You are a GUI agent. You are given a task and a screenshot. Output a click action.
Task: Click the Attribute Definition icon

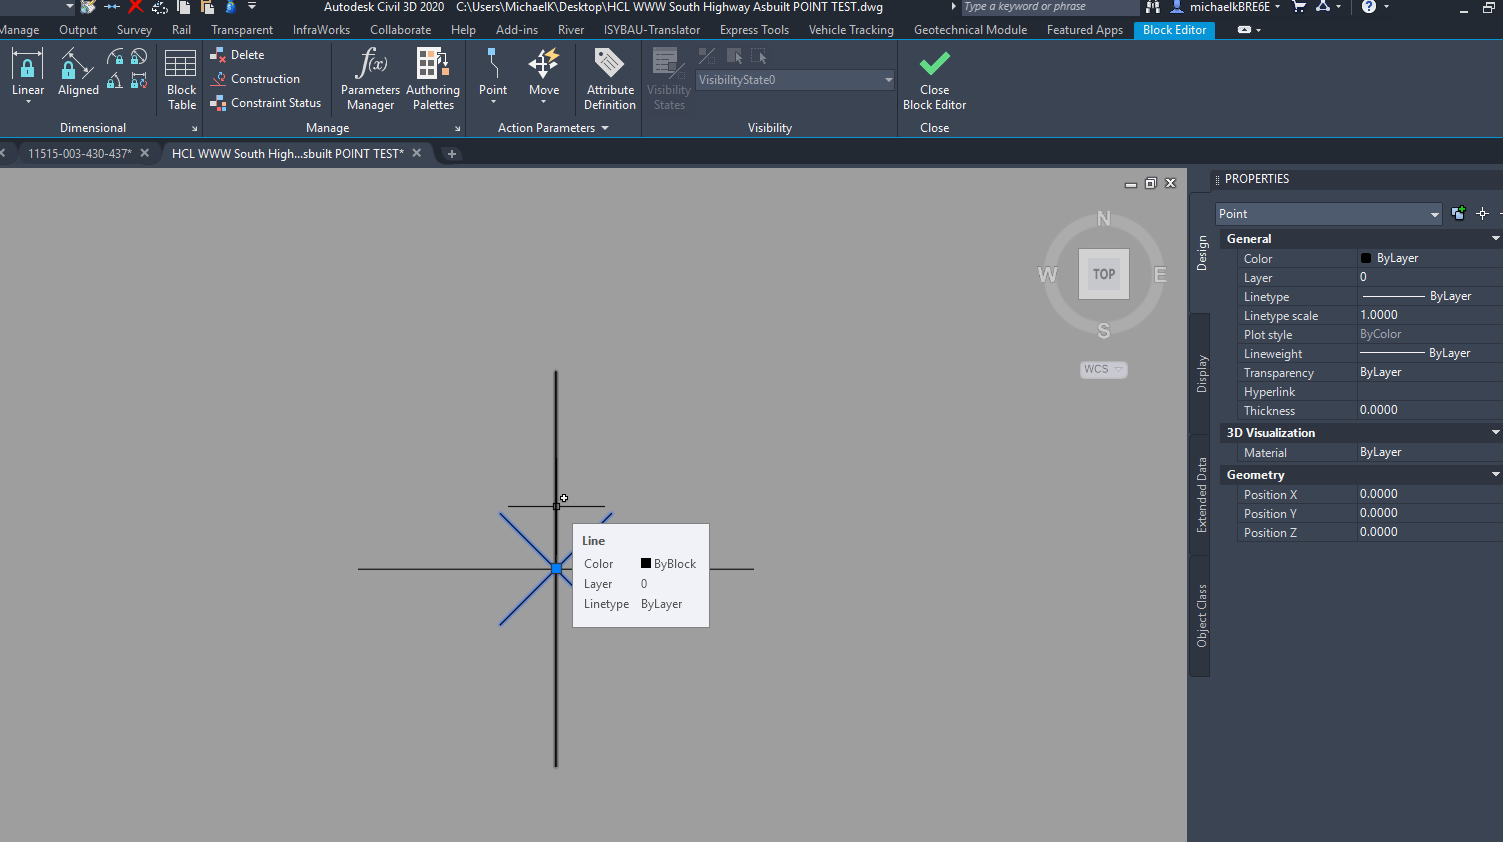[x=609, y=76]
